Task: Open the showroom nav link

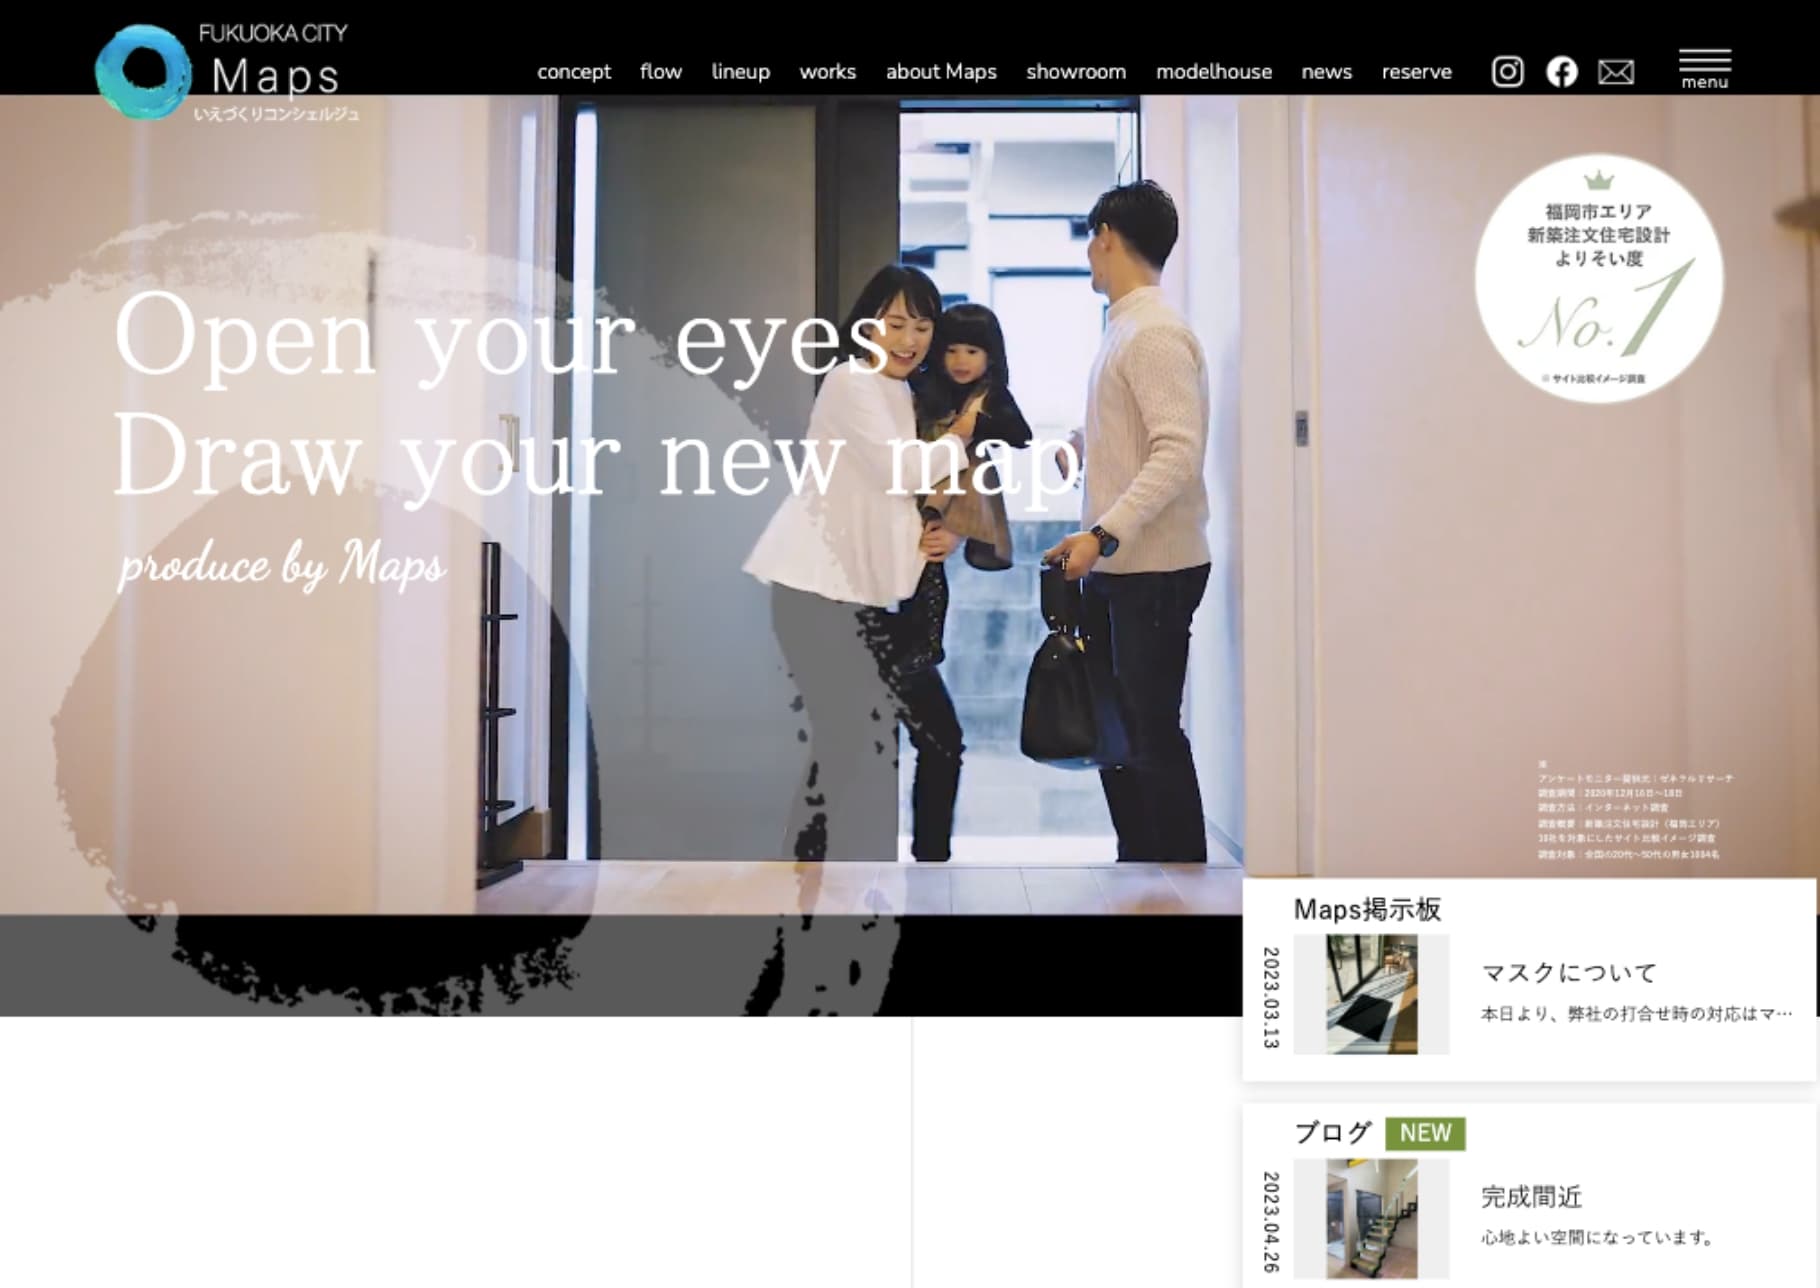Action: pyautogui.click(x=1076, y=72)
